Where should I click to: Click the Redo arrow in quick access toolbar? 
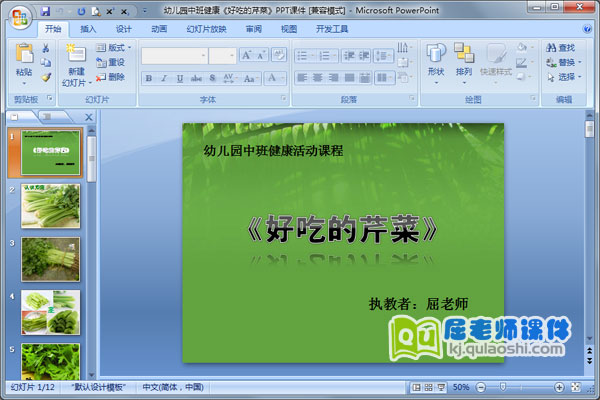[x=81, y=11]
